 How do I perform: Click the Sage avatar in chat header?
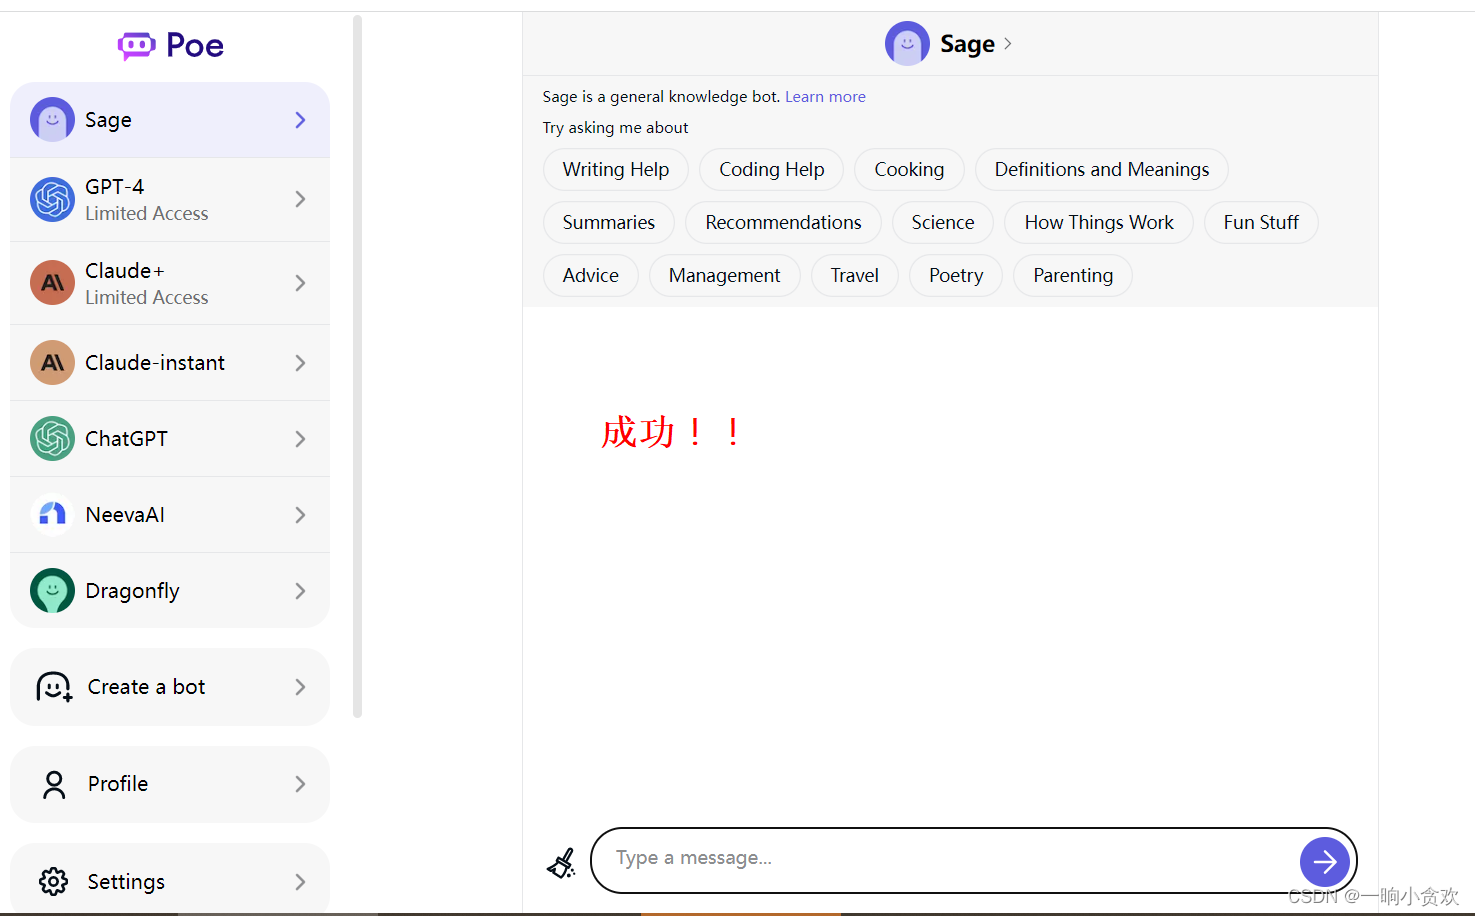tap(907, 44)
